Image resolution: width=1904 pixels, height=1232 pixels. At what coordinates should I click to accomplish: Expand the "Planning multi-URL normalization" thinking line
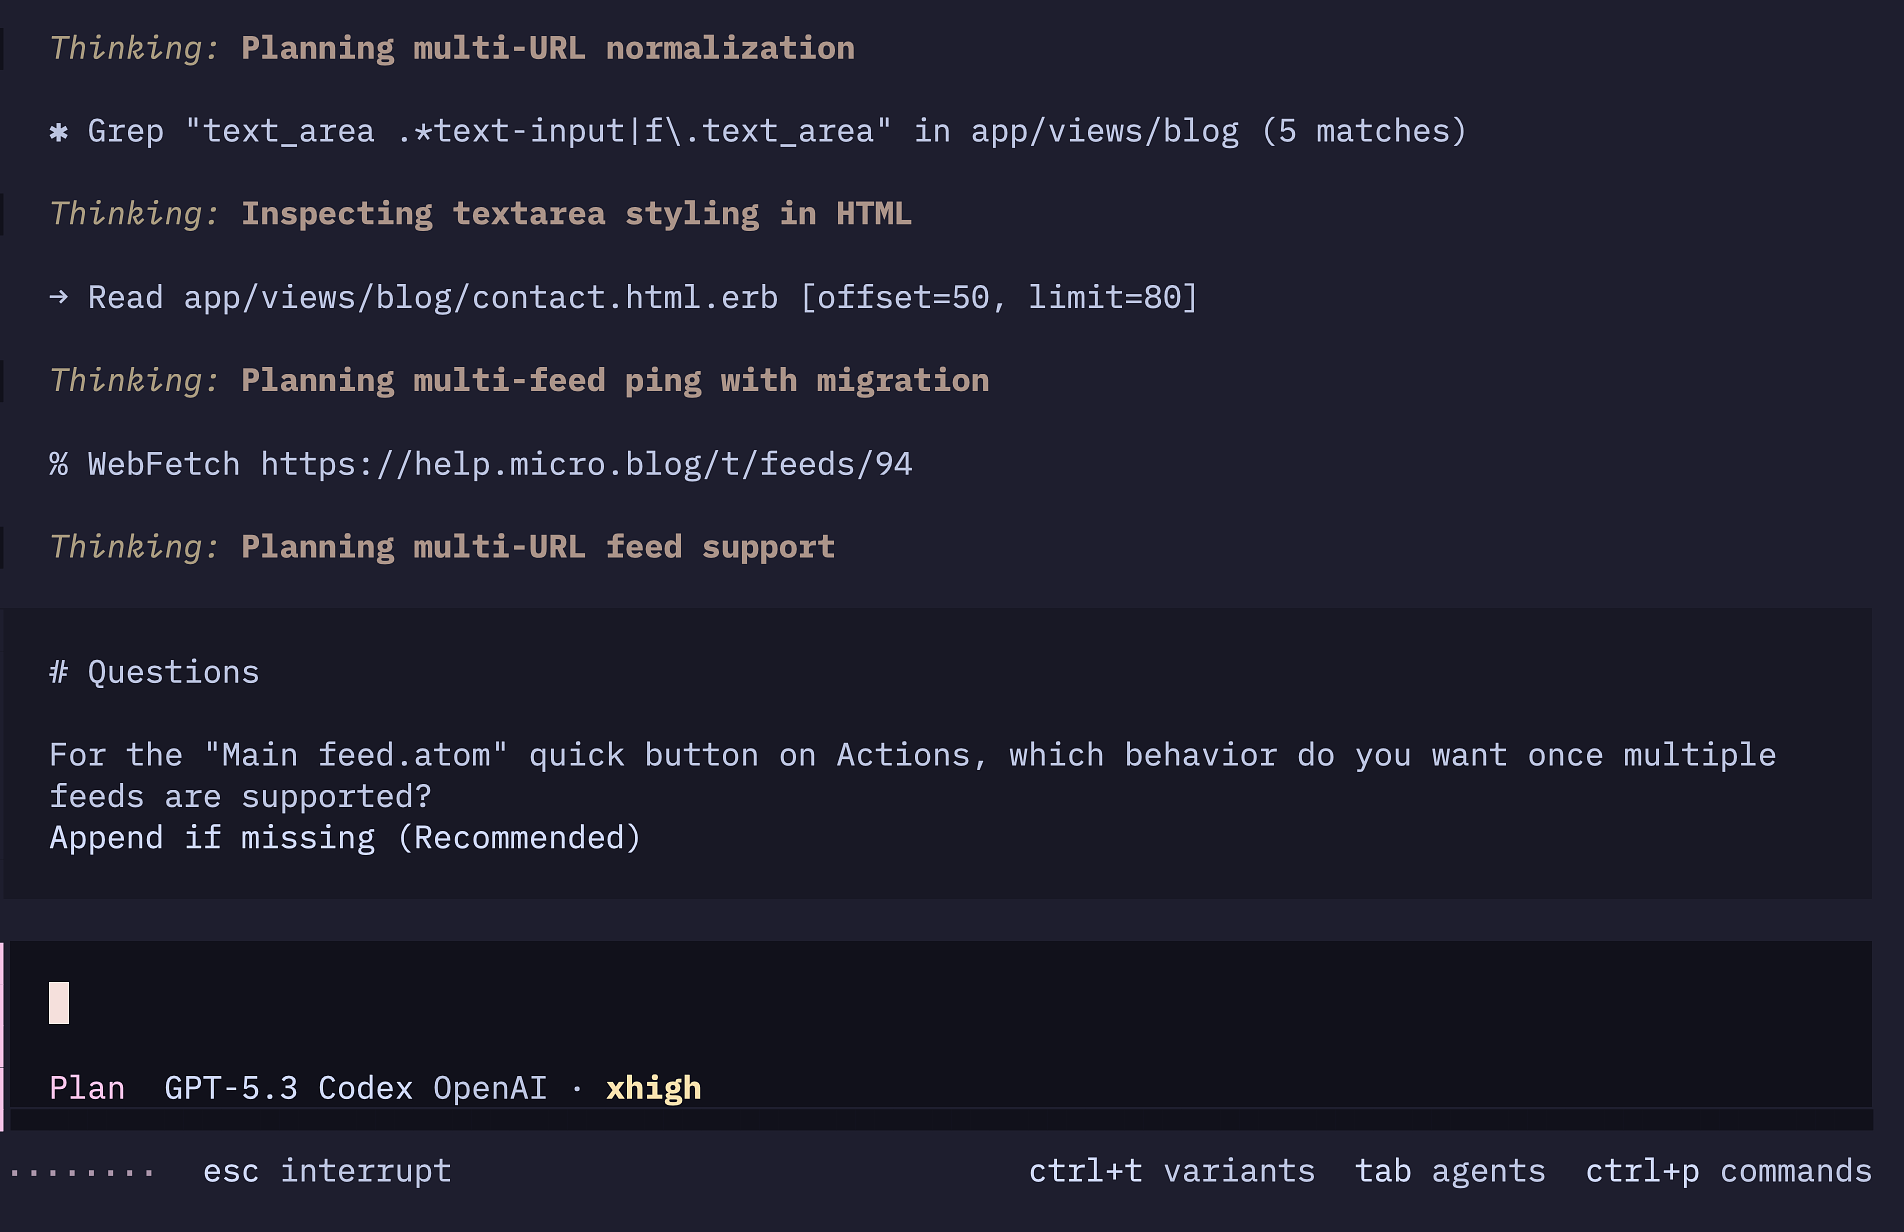pyautogui.click(x=547, y=48)
